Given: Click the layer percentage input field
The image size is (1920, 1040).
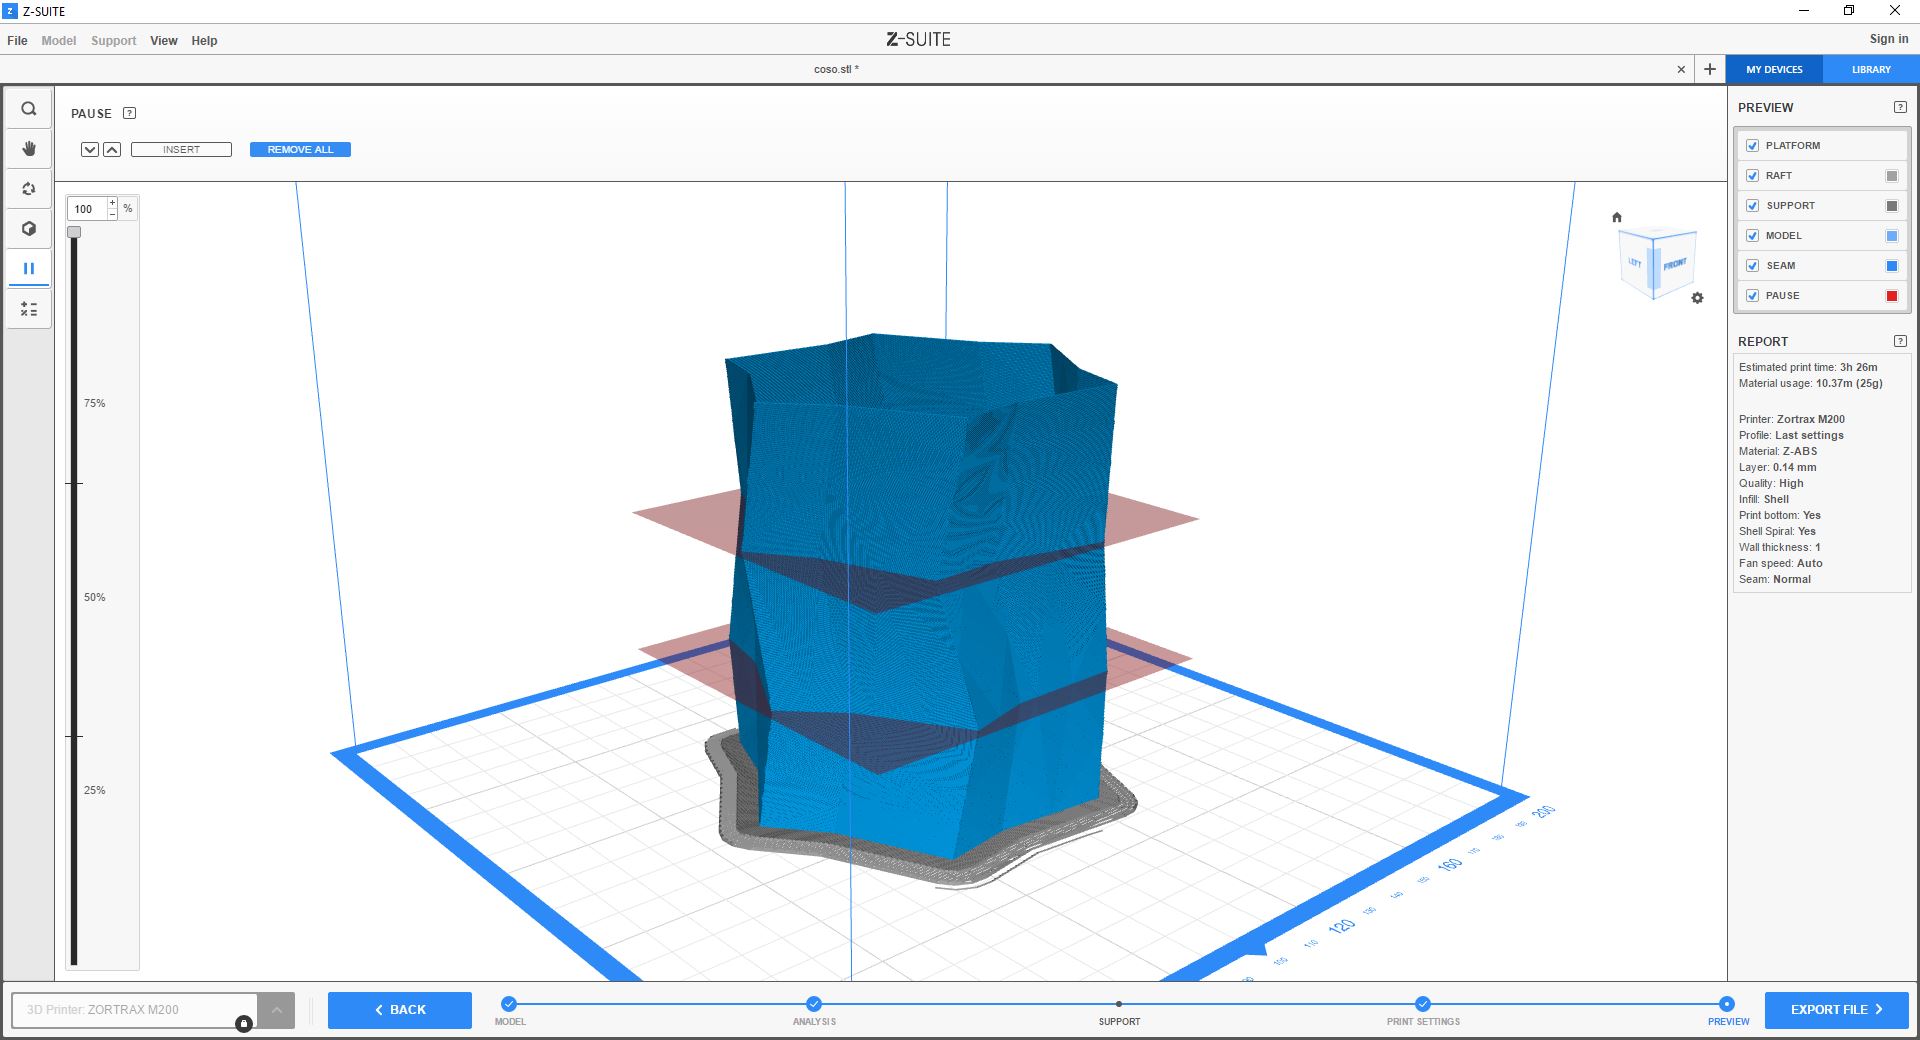Looking at the screenshot, I should tap(87, 209).
